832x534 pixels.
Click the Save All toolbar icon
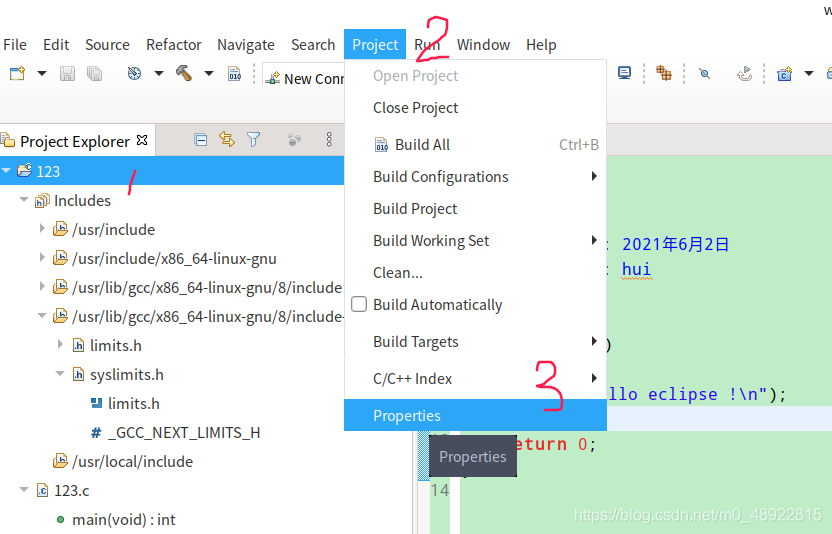pos(94,73)
